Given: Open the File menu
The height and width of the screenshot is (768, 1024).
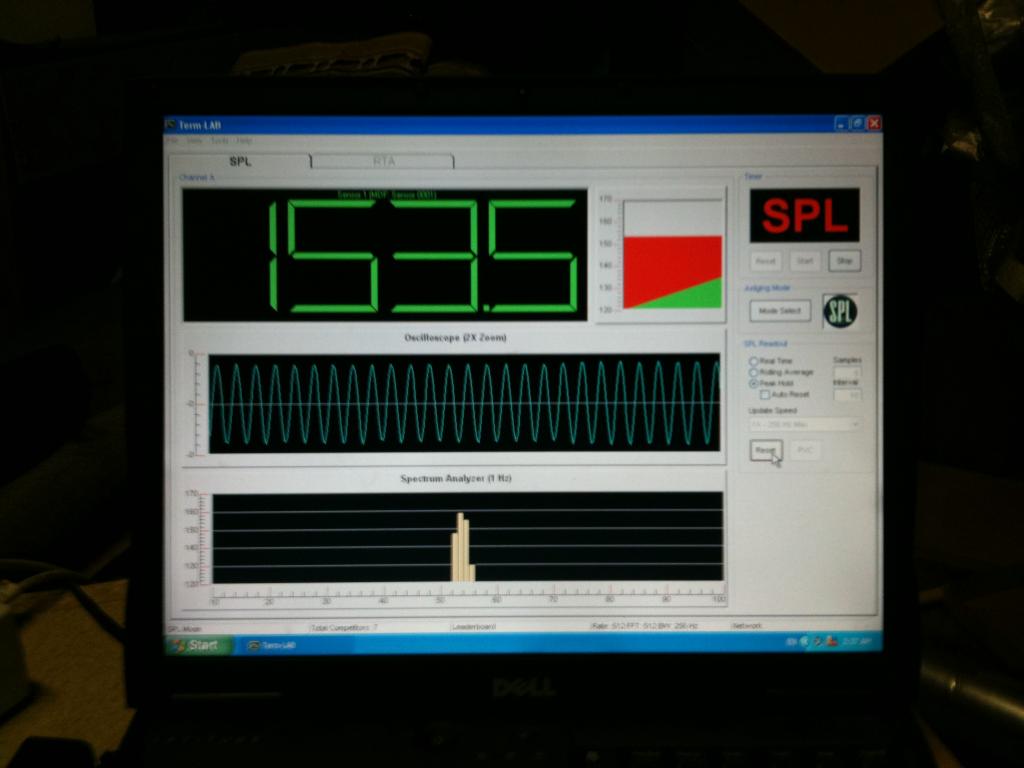Looking at the screenshot, I should coord(173,140).
